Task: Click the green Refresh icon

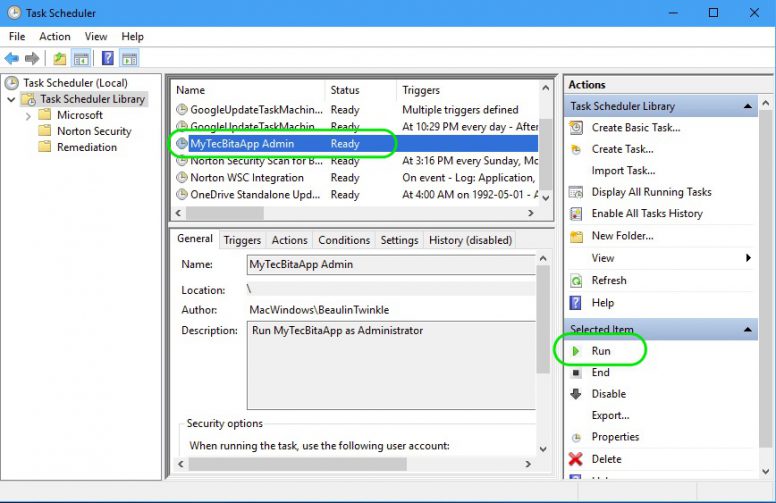Action: click(576, 281)
